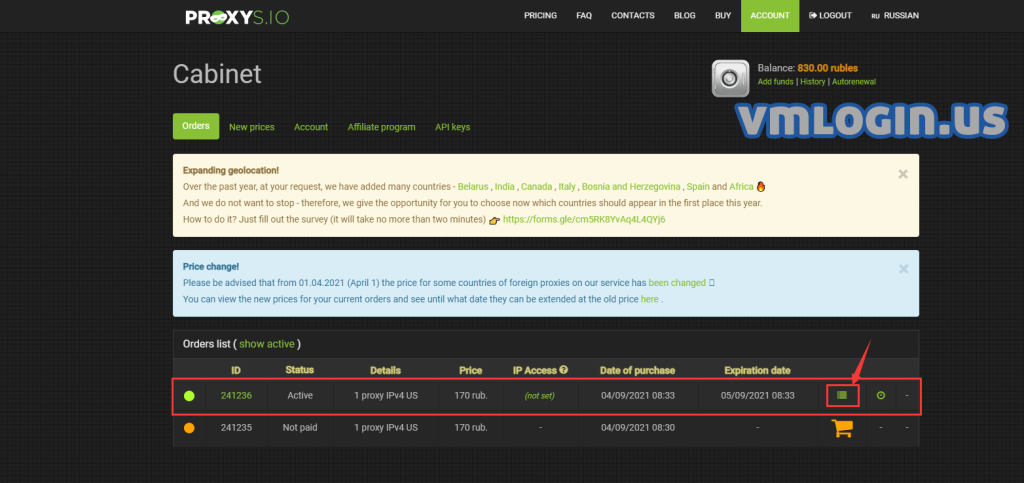
Task: Click the Canada country link
Action: point(536,187)
